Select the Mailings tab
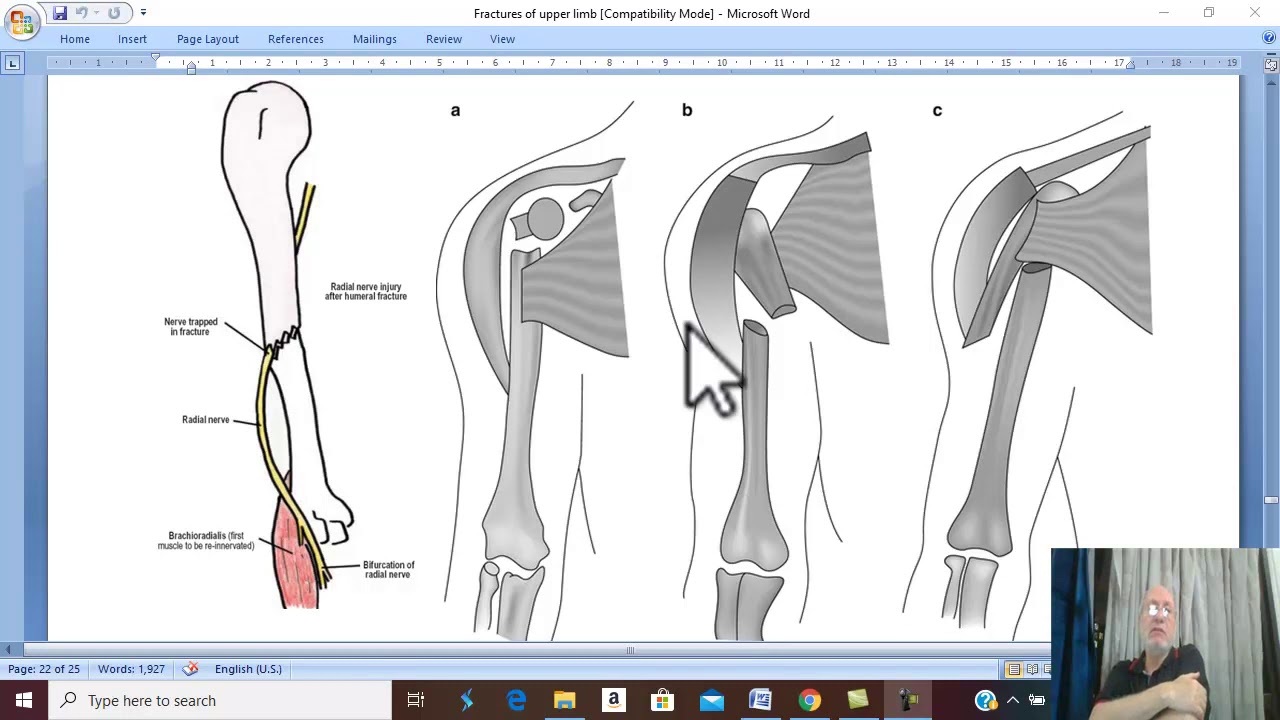Image resolution: width=1280 pixels, height=720 pixels. click(375, 39)
